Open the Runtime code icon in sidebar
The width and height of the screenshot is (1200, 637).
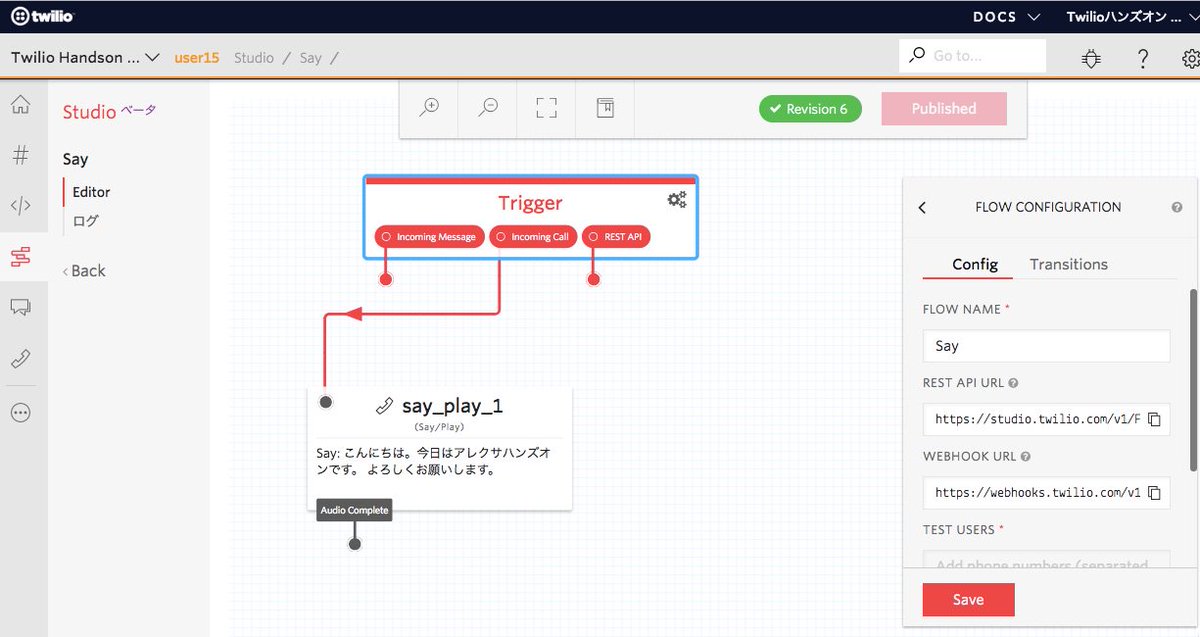pos(20,206)
